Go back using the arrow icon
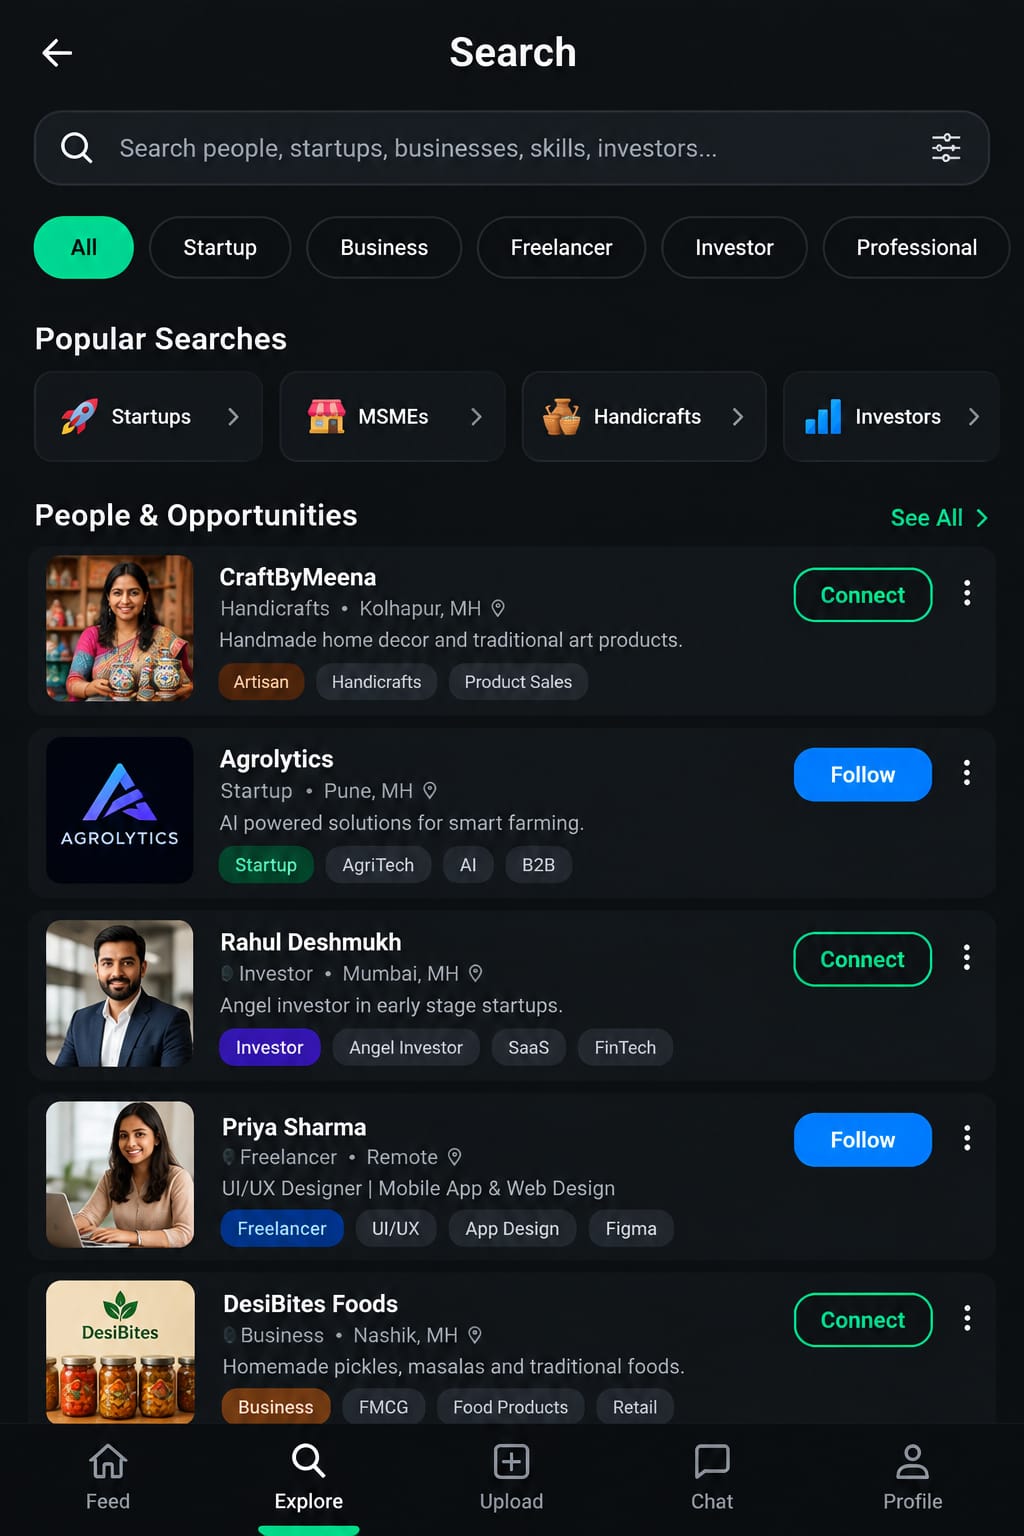1024x1536 pixels. point(57,53)
